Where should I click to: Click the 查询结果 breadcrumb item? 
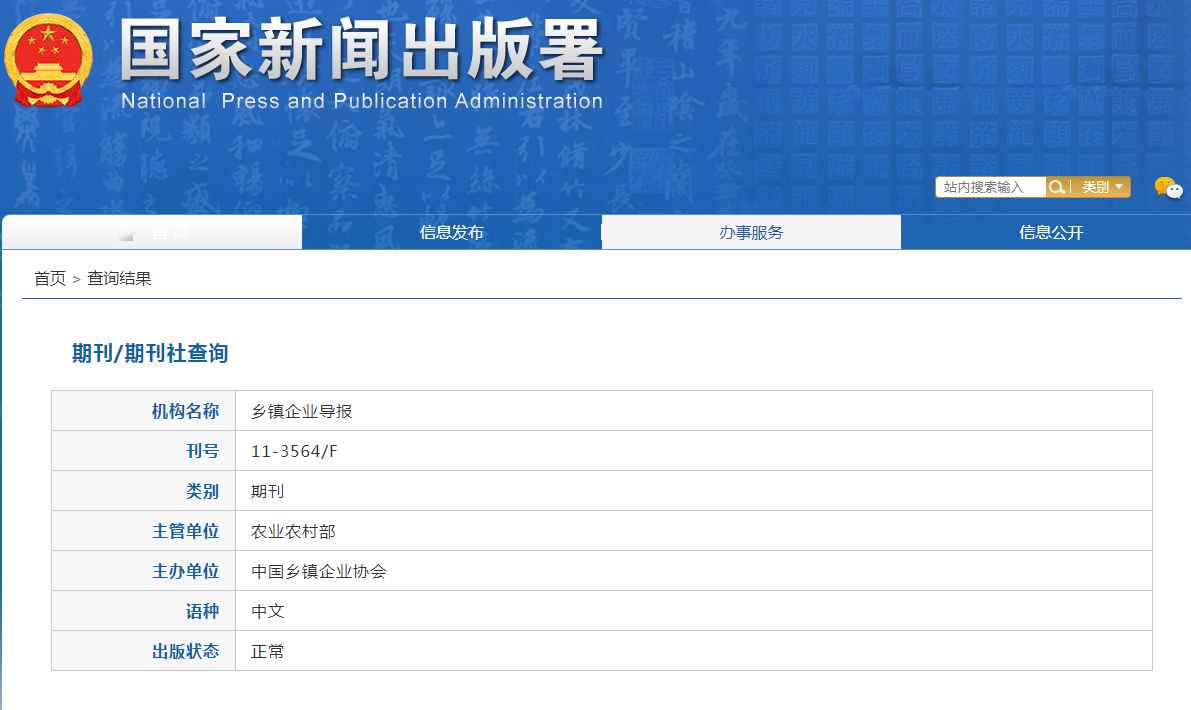coord(119,279)
